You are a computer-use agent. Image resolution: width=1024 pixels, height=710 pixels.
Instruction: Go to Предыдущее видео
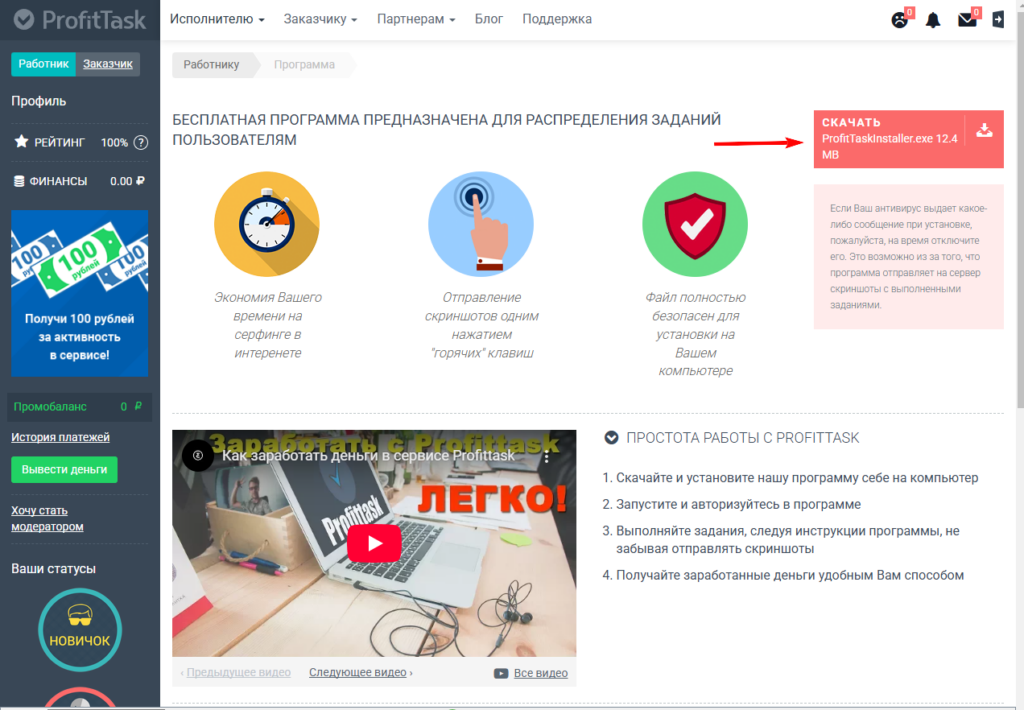point(236,673)
